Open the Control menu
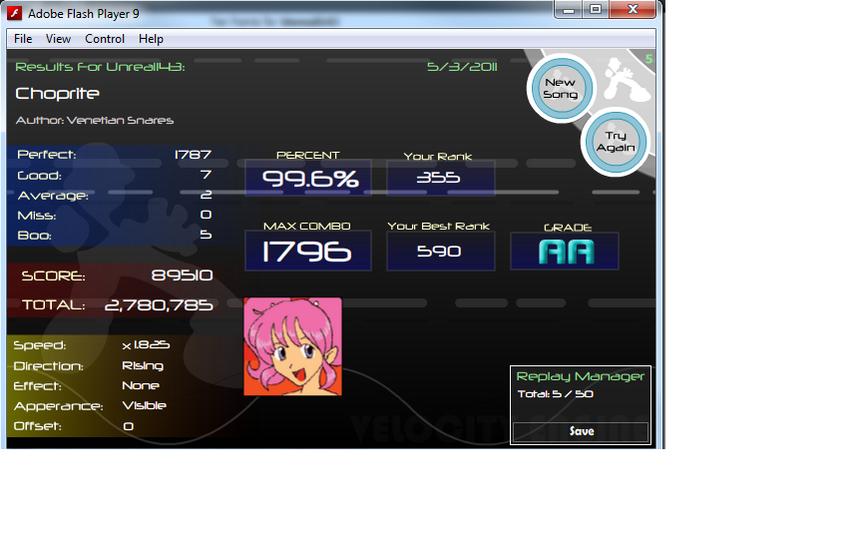Screen dimensions: 862x539 [x=104, y=39]
